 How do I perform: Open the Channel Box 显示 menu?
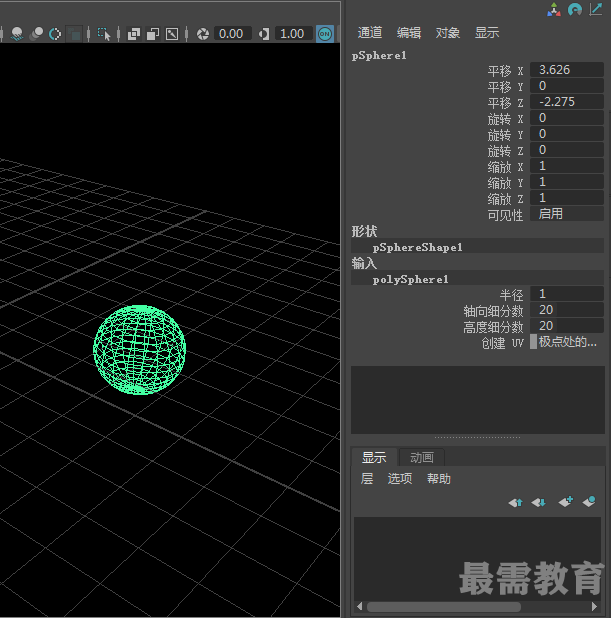(487, 33)
